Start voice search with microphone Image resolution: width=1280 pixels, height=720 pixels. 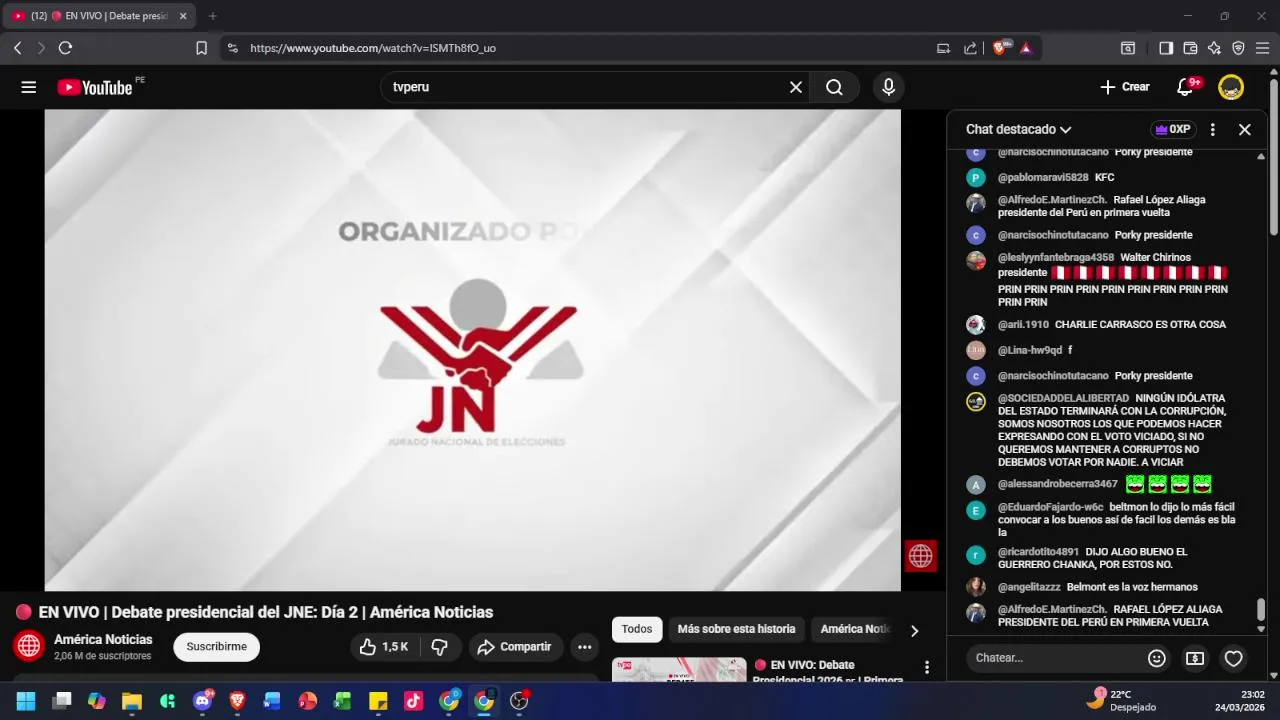[x=888, y=87]
